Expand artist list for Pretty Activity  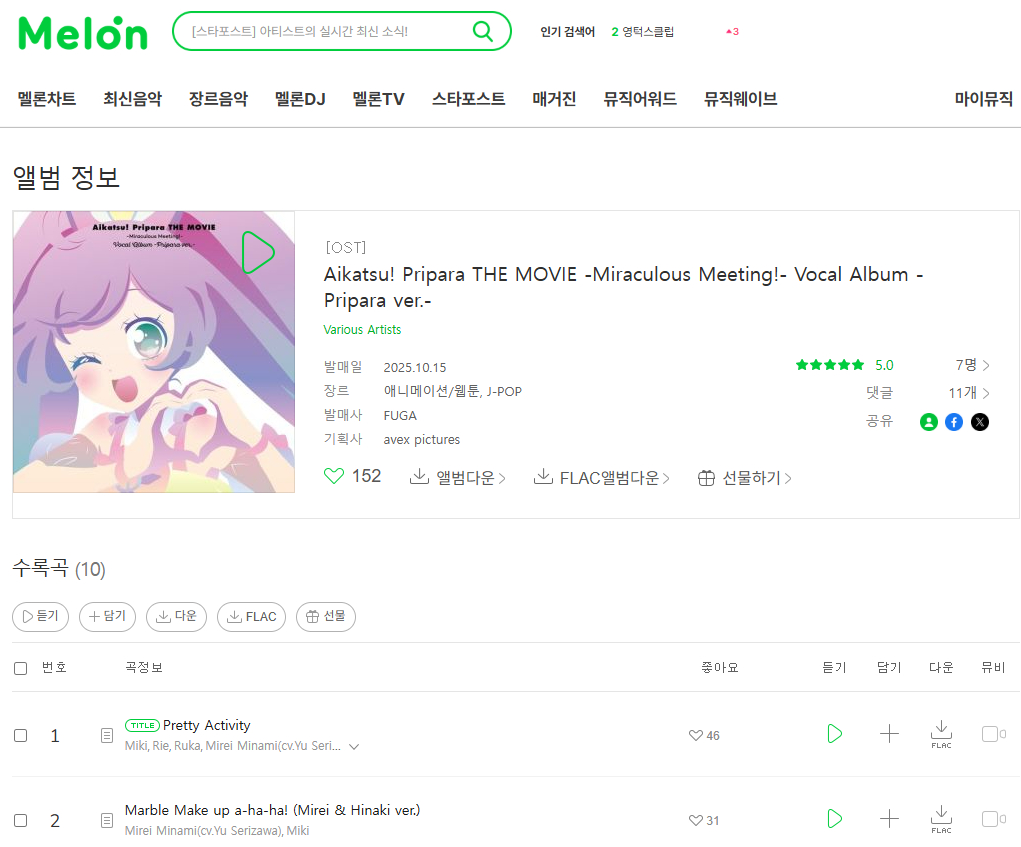[x=354, y=747]
